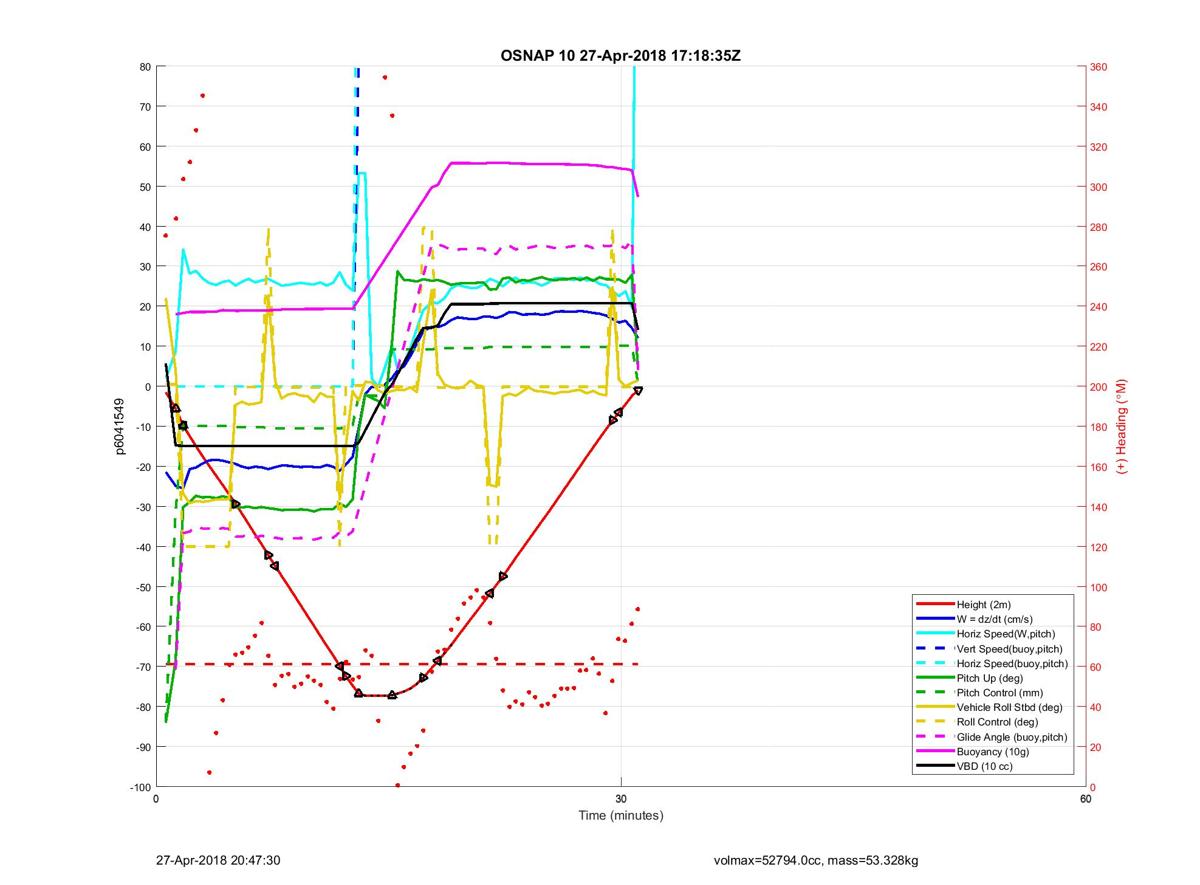Image resolution: width=1200 pixels, height=885 pixels.
Task: Click legend label "Glide Angle (buoy,pitch)"
Action: click(x=1012, y=737)
